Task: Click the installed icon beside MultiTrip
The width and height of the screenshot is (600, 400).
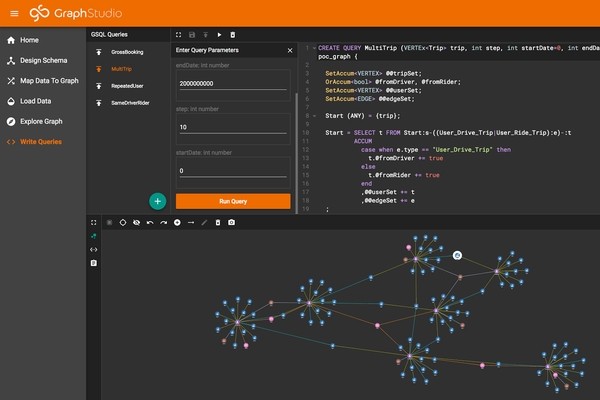Action: pyautogui.click(x=99, y=69)
